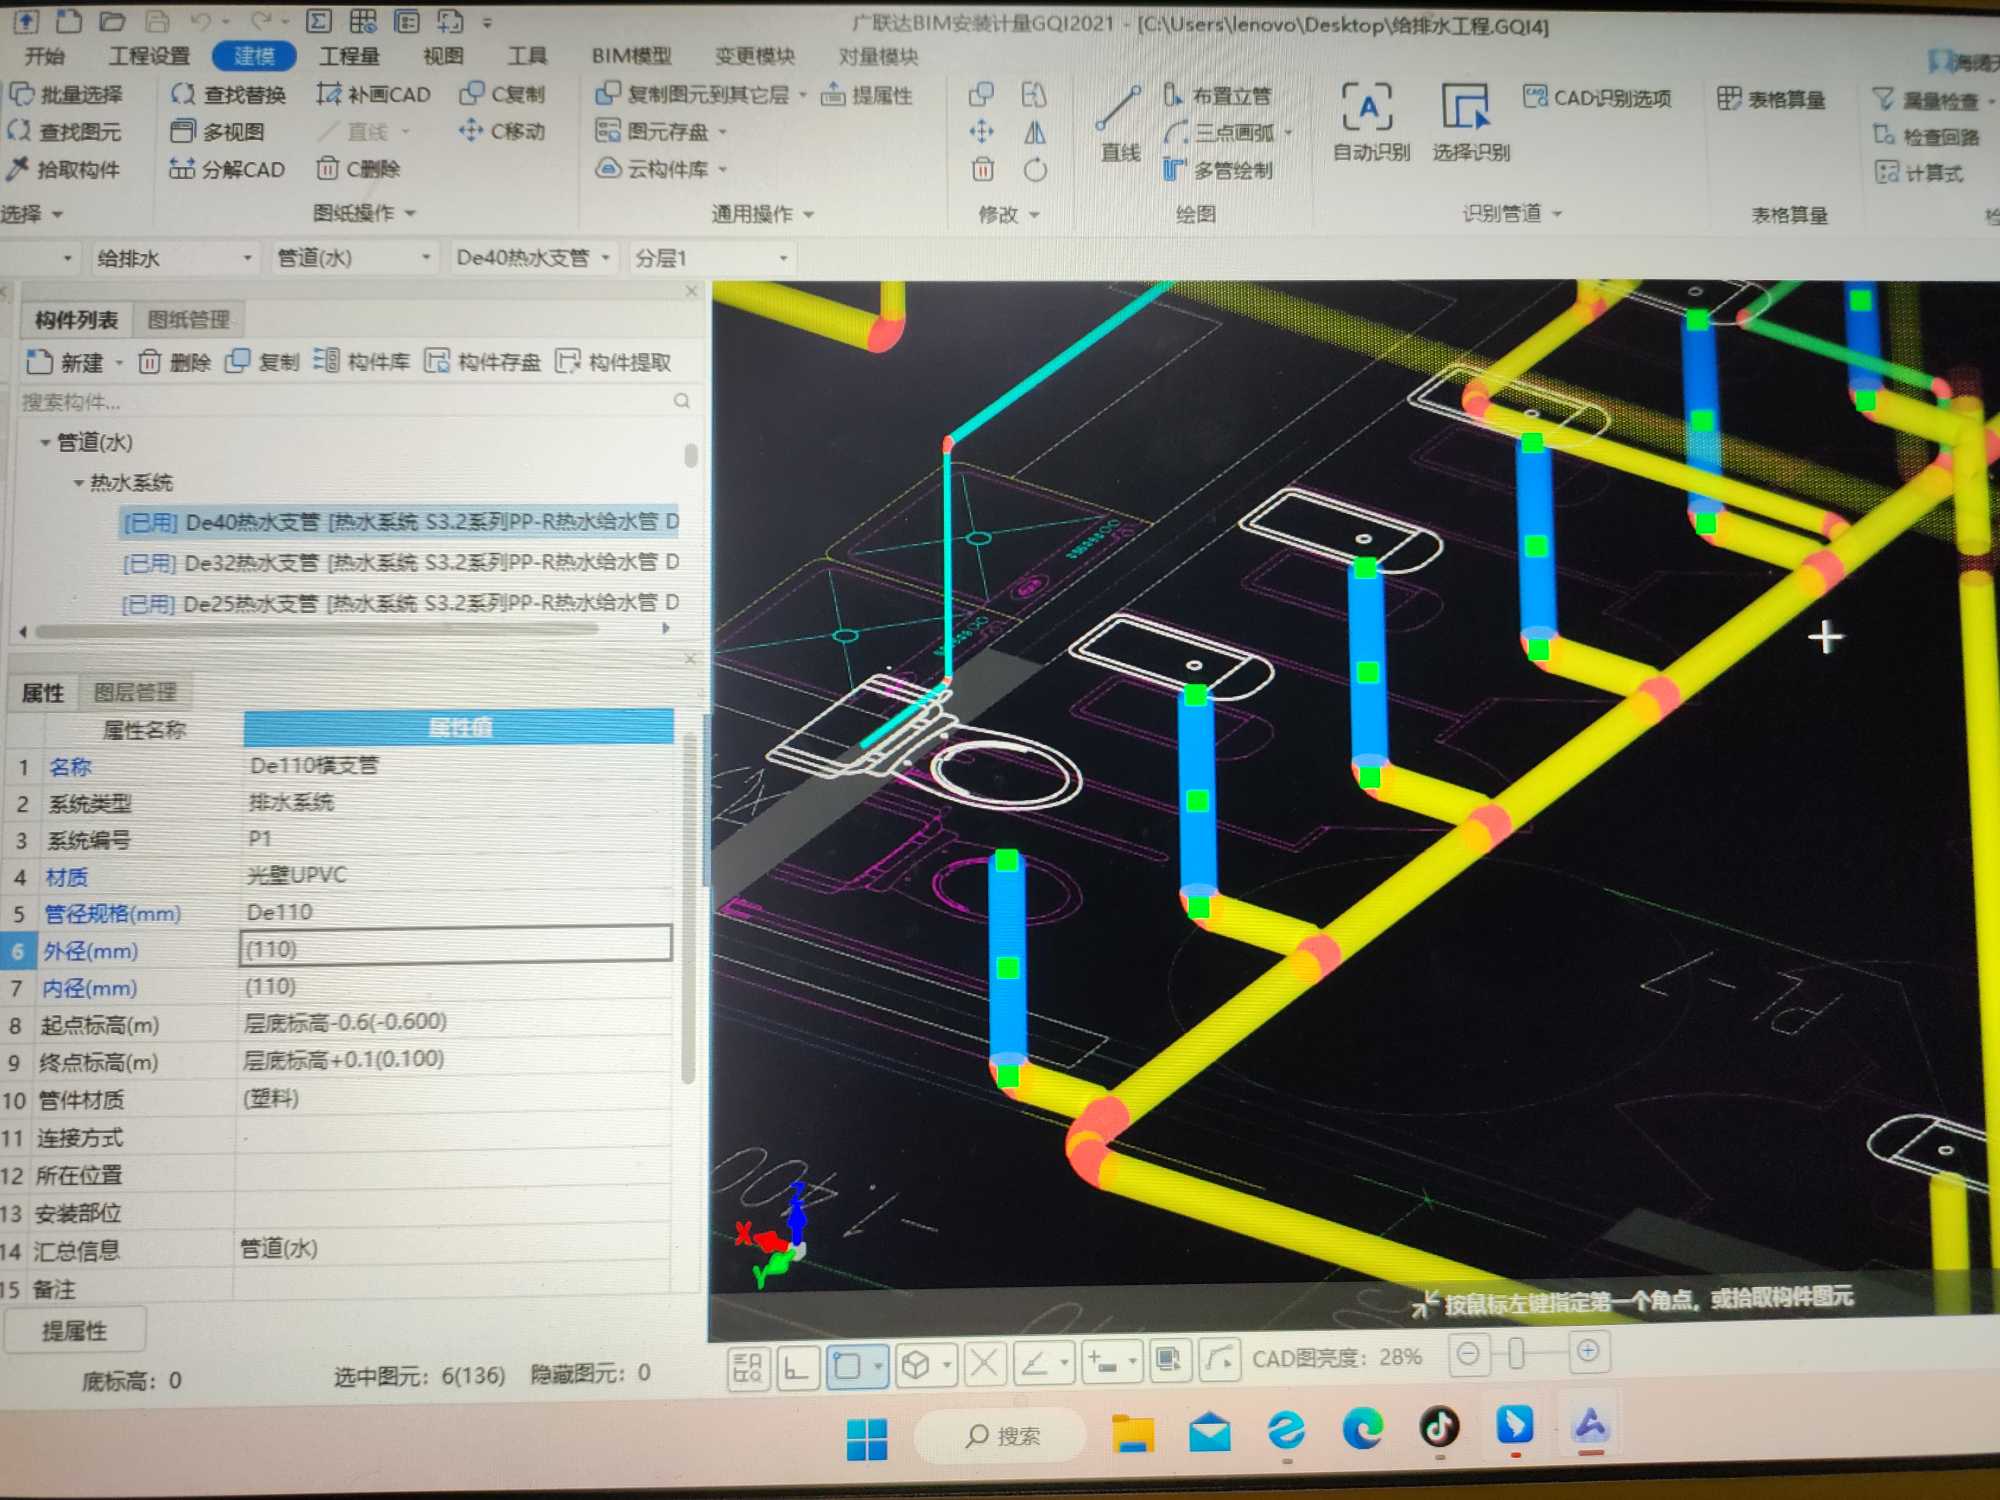
Task: Select De25热水支管 in the component tree
Action: 400,604
